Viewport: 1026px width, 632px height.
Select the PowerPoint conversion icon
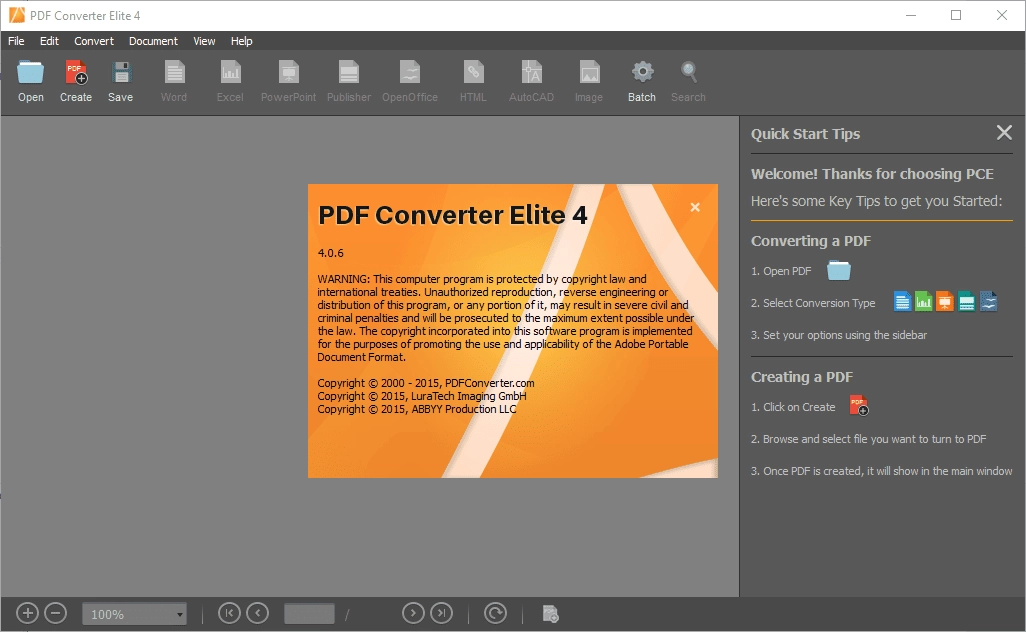[289, 72]
